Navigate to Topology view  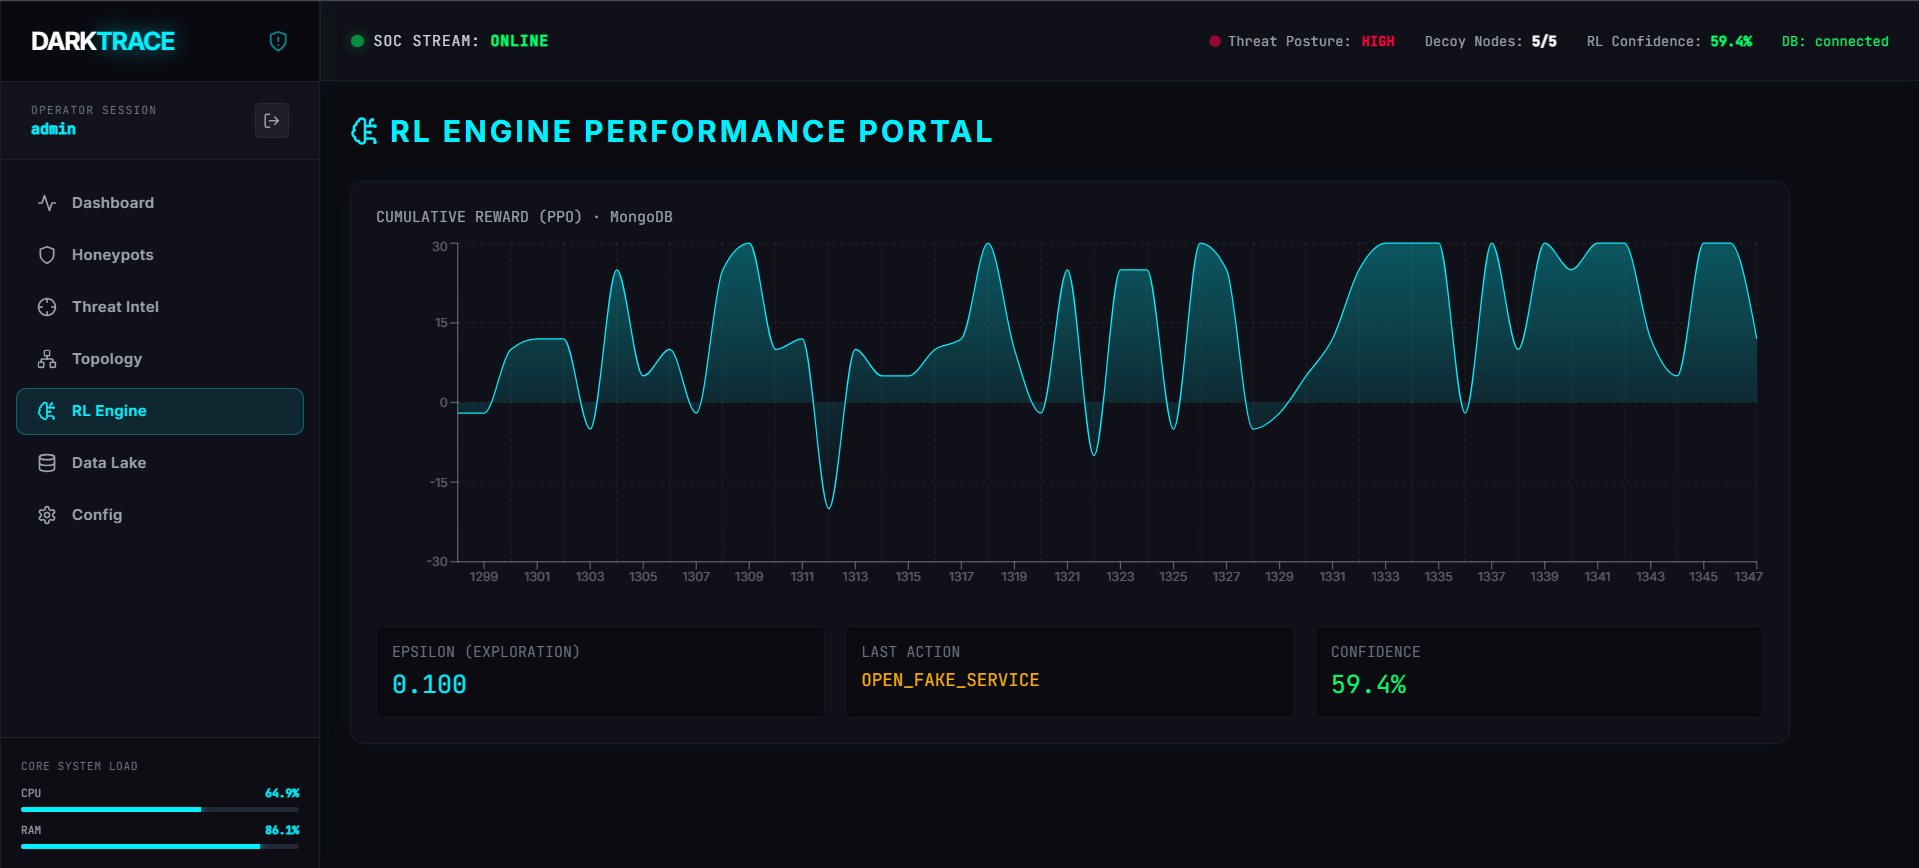[160, 359]
